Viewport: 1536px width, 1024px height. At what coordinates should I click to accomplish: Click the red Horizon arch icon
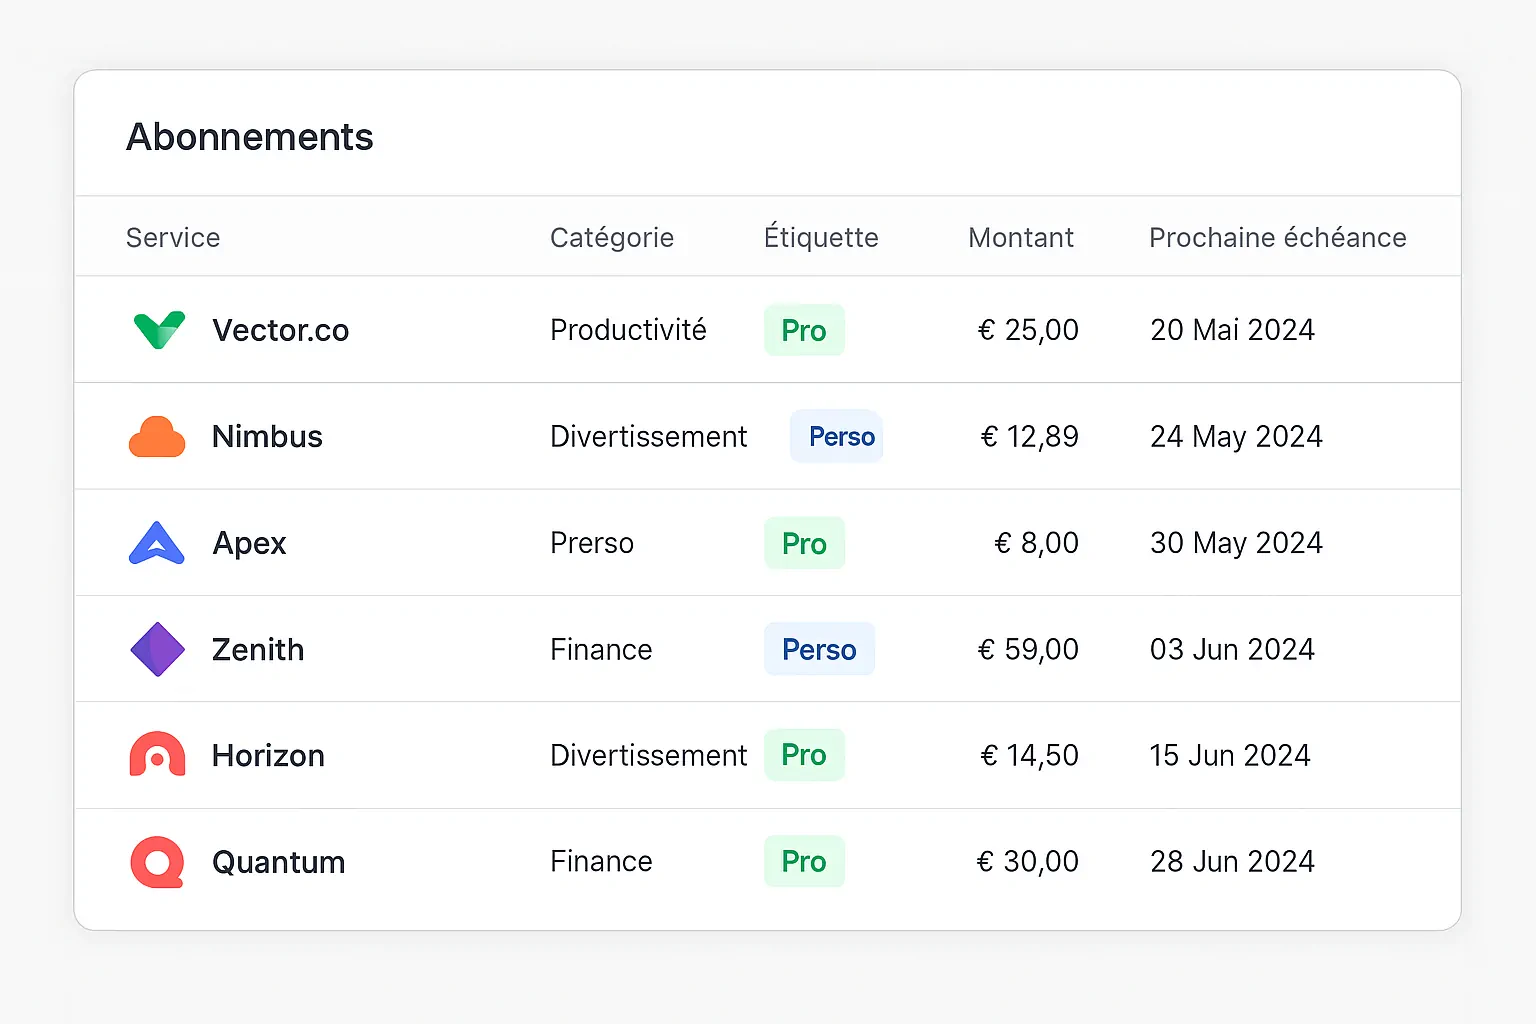(157, 755)
